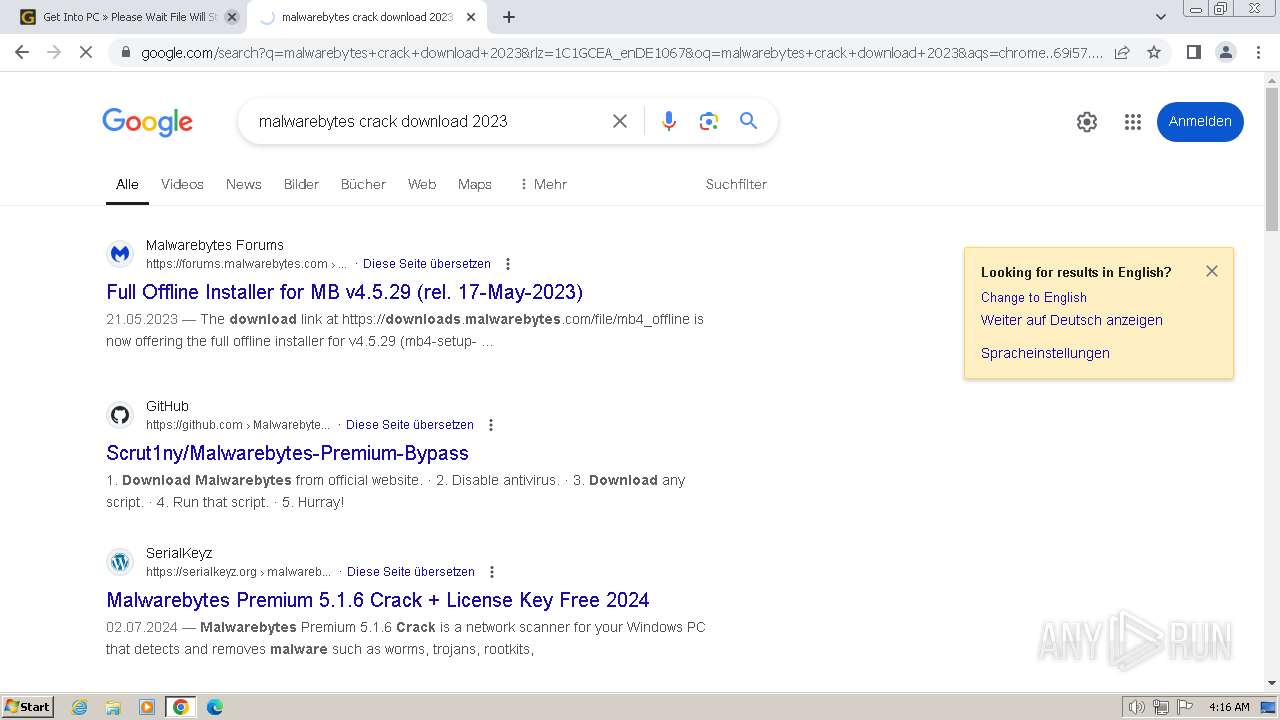This screenshot has height=720, width=1280.
Task: Click the GitHub result favicon
Action: (x=120, y=415)
